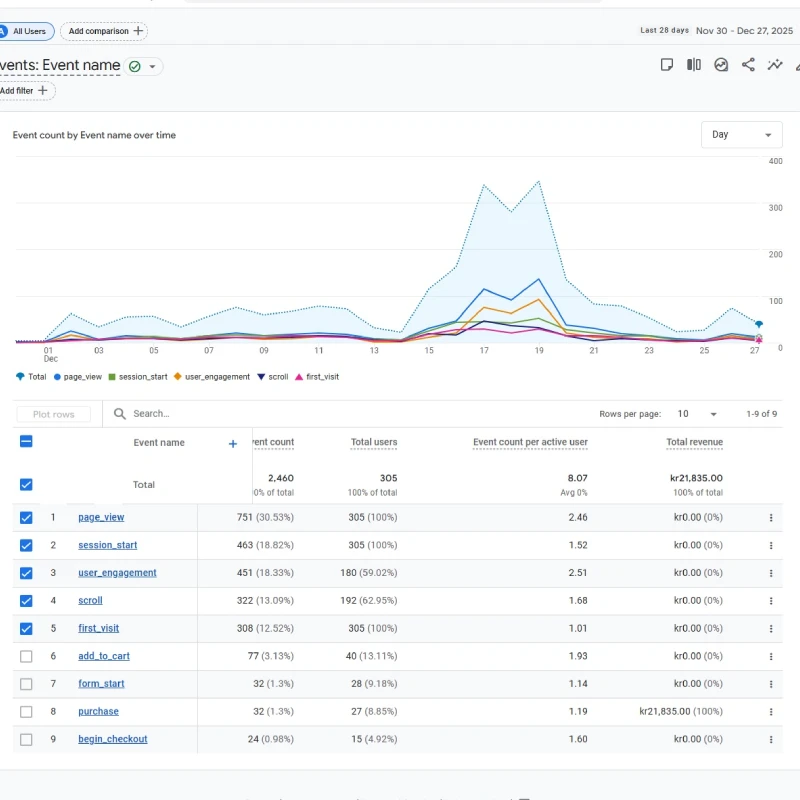
Task: Open the Day granularity dropdown
Action: tap(741, 135)
